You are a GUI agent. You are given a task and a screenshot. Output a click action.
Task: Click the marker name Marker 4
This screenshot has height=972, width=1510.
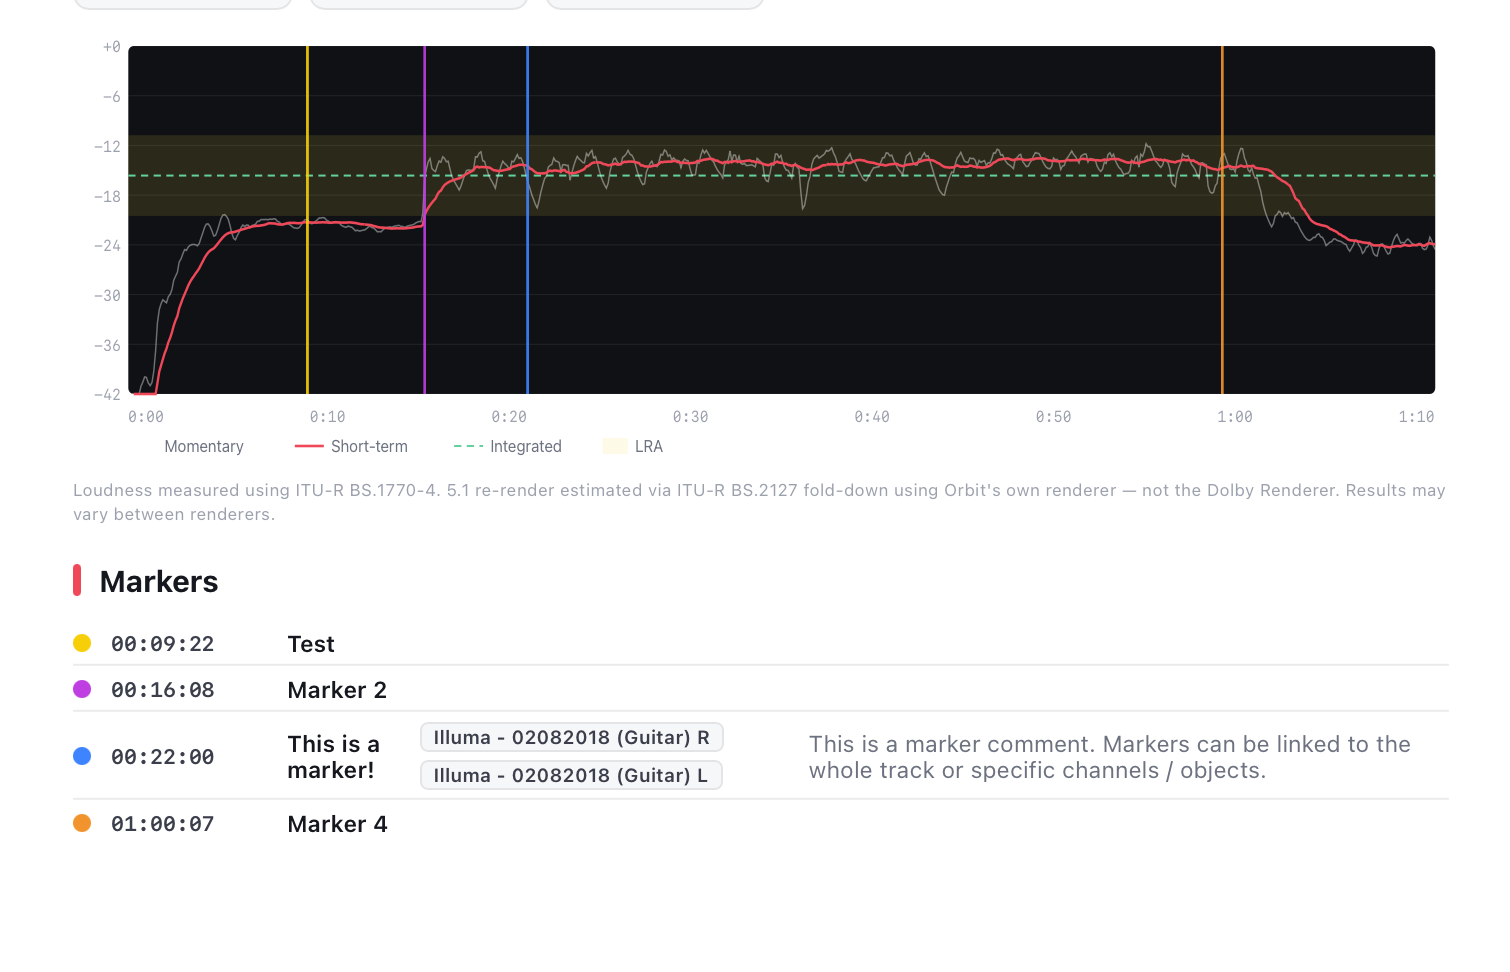click(337, 824)
